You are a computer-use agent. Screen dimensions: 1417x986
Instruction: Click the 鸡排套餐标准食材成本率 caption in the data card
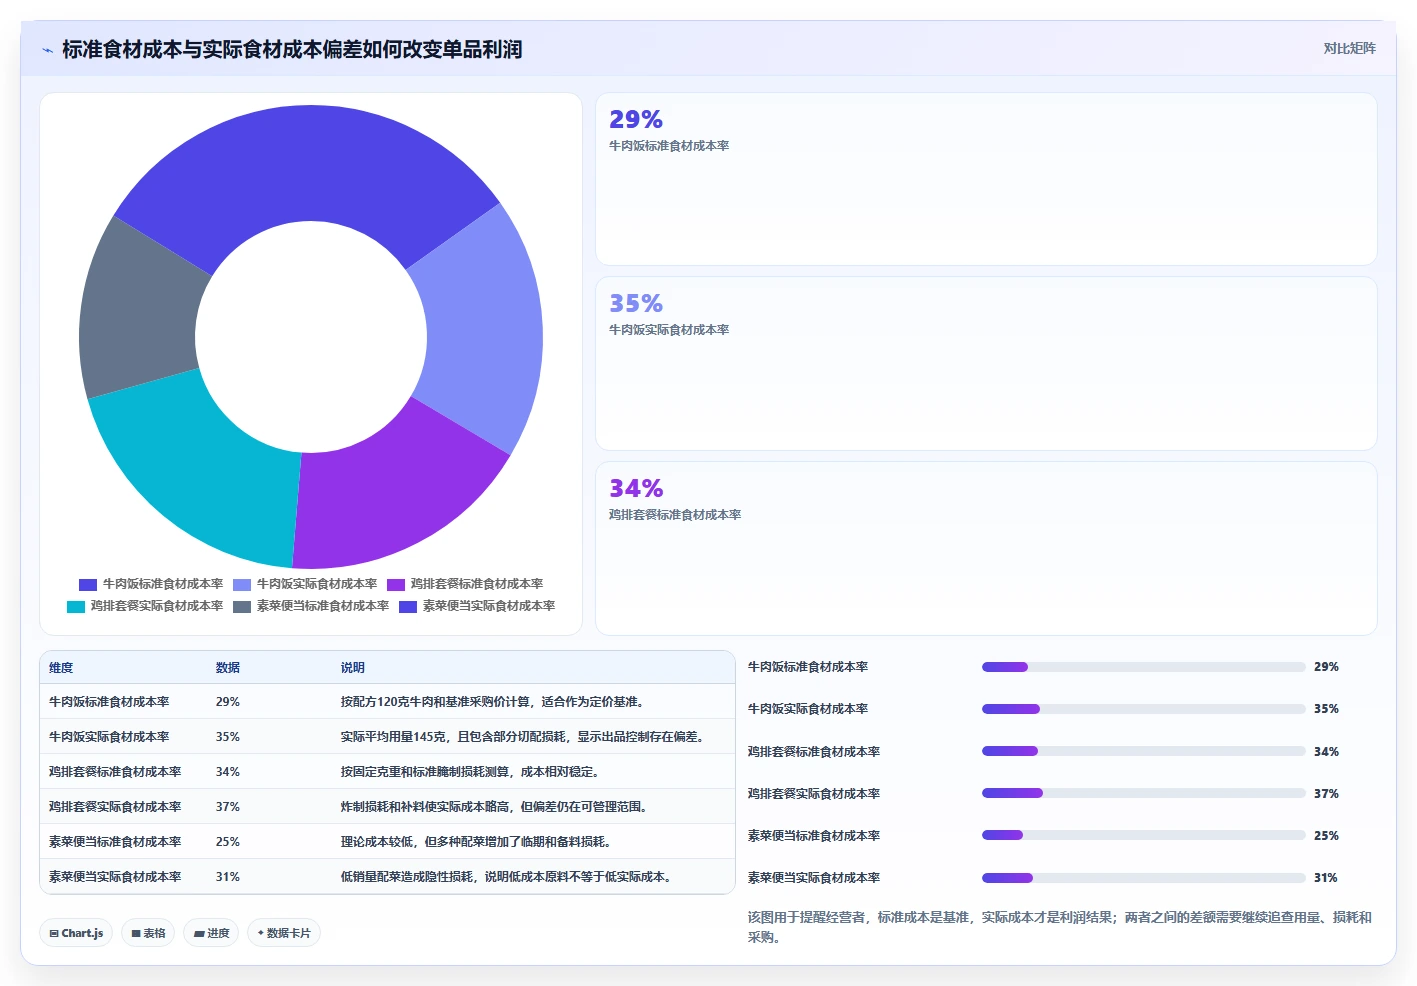coord(675,515)
